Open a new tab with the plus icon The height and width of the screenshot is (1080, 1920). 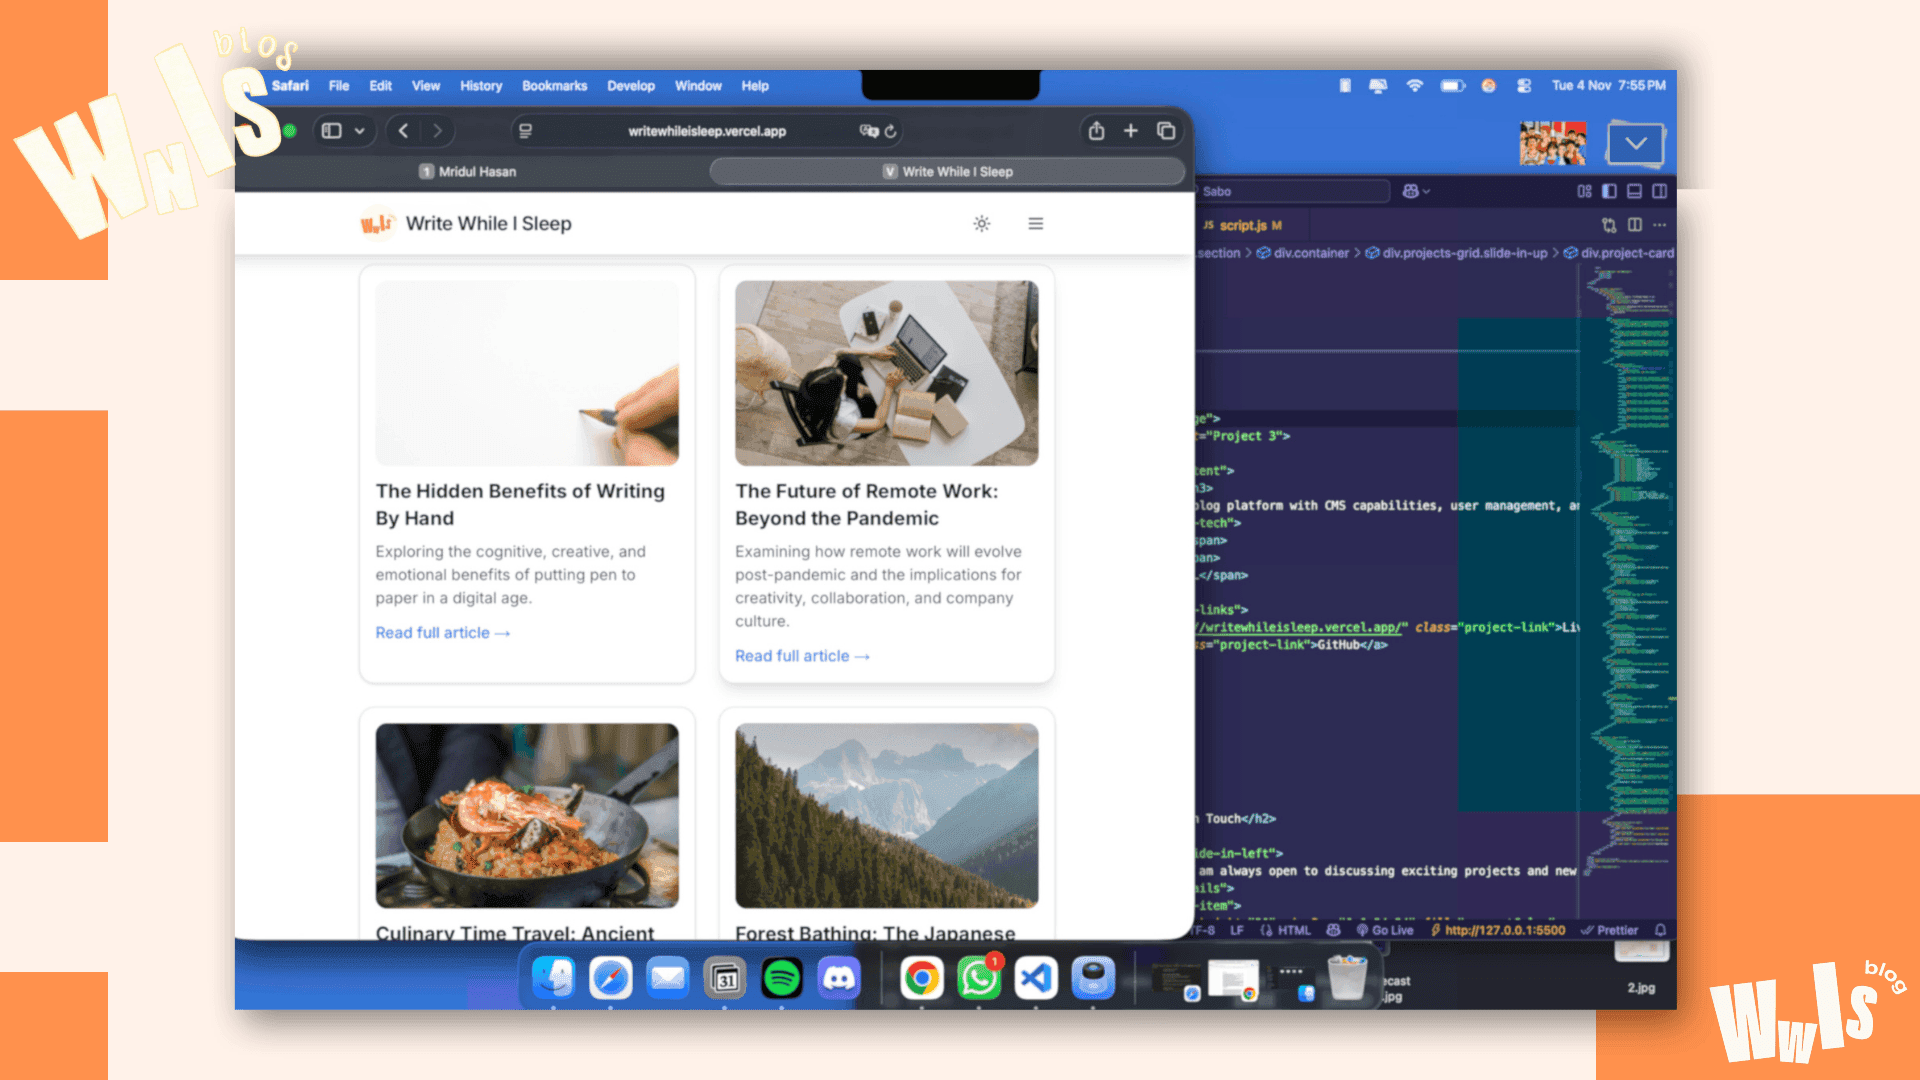point(1130,130)
